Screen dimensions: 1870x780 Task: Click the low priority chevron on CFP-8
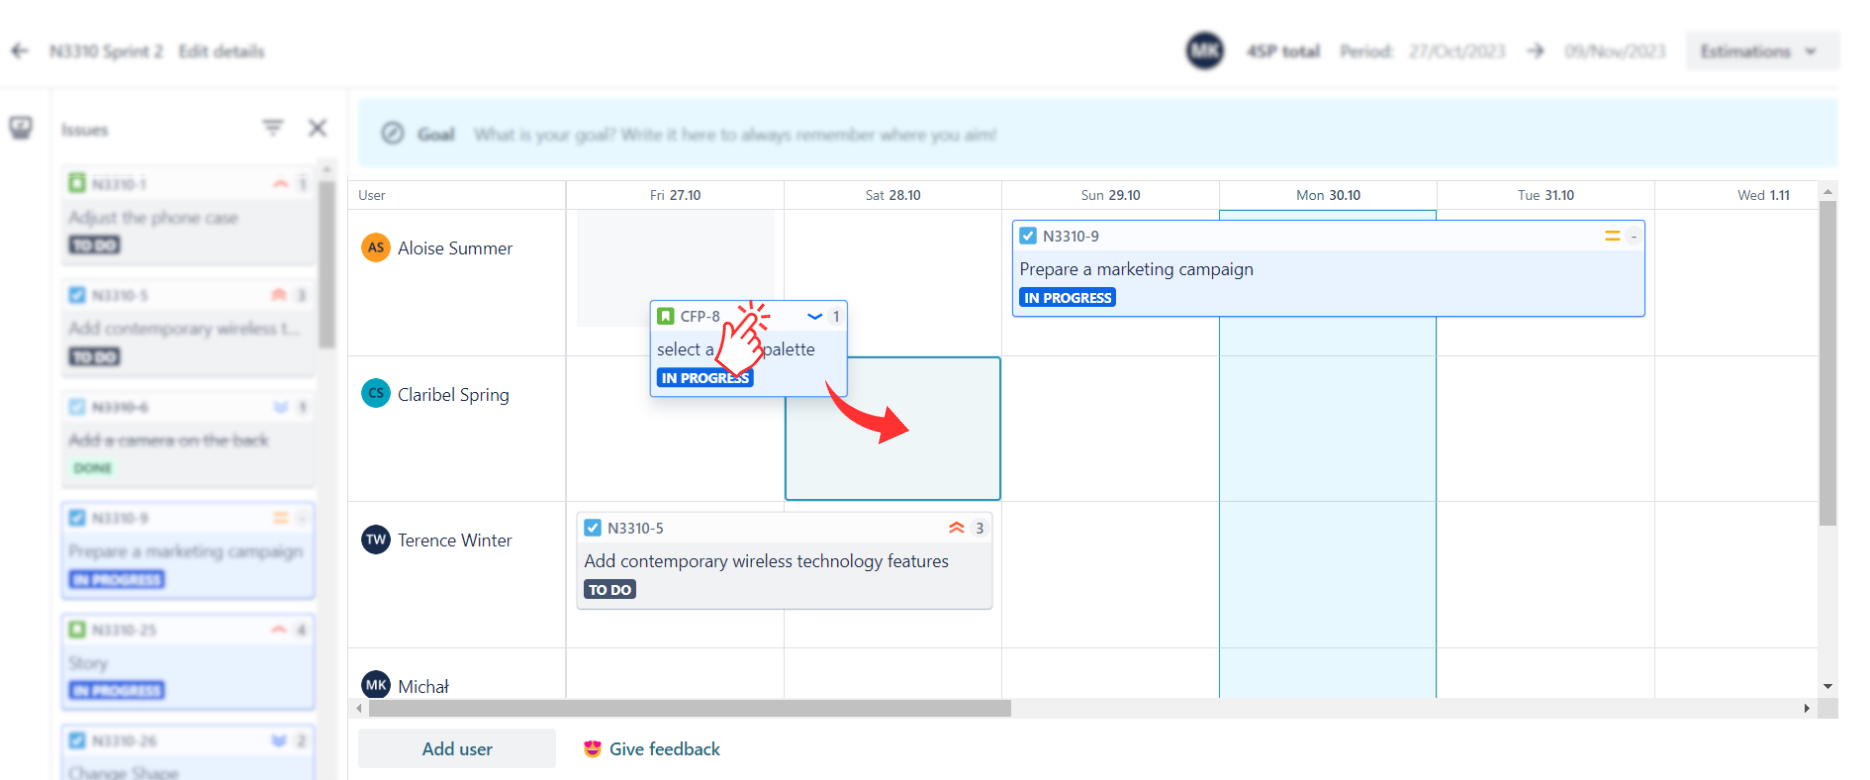click(x=815, y=316)
